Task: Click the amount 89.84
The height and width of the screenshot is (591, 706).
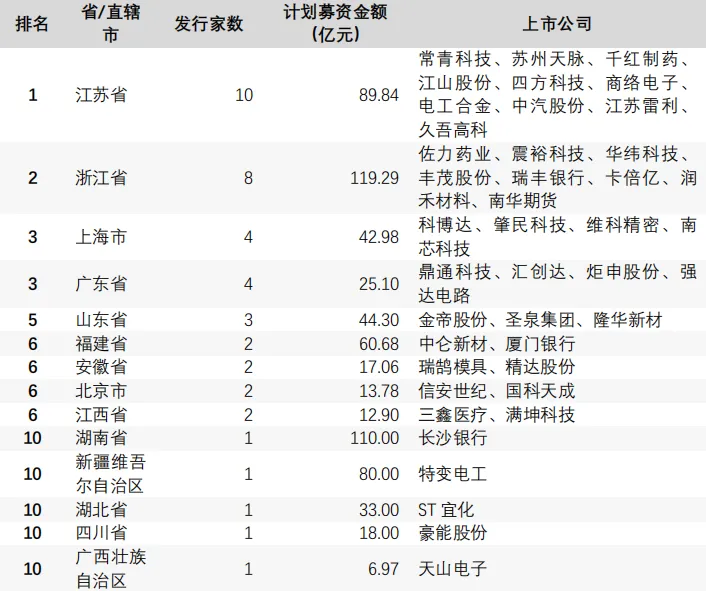Action: [379, 95]
